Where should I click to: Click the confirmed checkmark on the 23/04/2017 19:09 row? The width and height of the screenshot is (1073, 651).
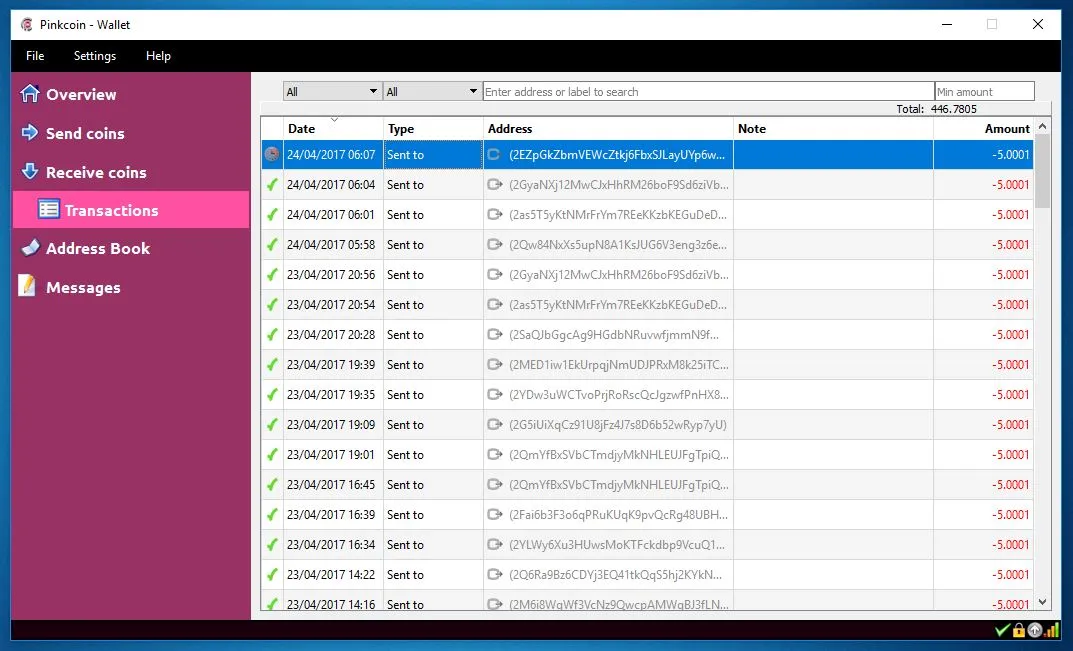[x=272, y=425]
